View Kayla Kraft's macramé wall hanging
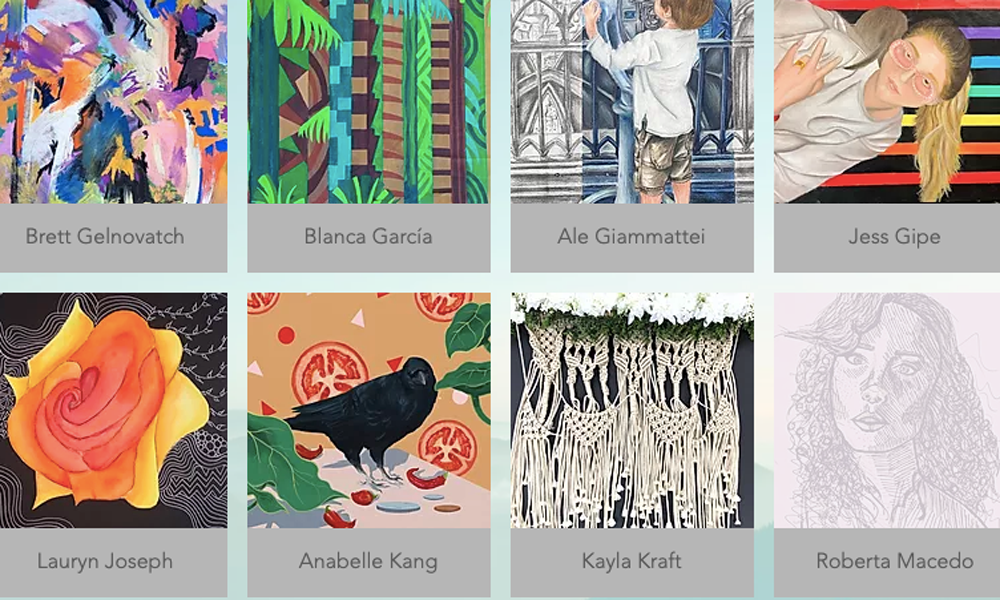Viewport: 1000px width, 600px height. coord(632,410)
